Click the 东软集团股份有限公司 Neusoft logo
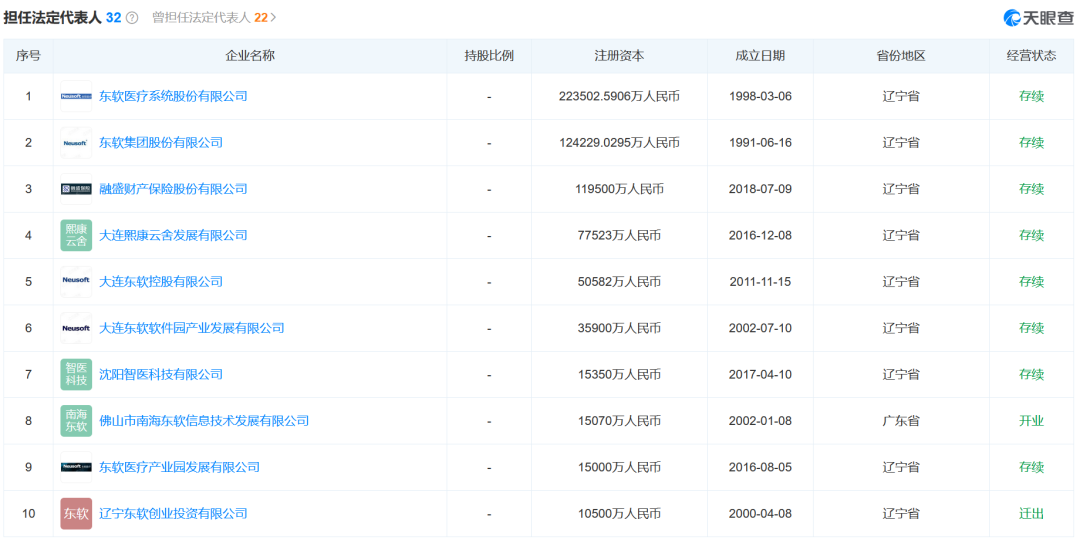The width and height of the screenshot is (1080, 543). [76, 143]
